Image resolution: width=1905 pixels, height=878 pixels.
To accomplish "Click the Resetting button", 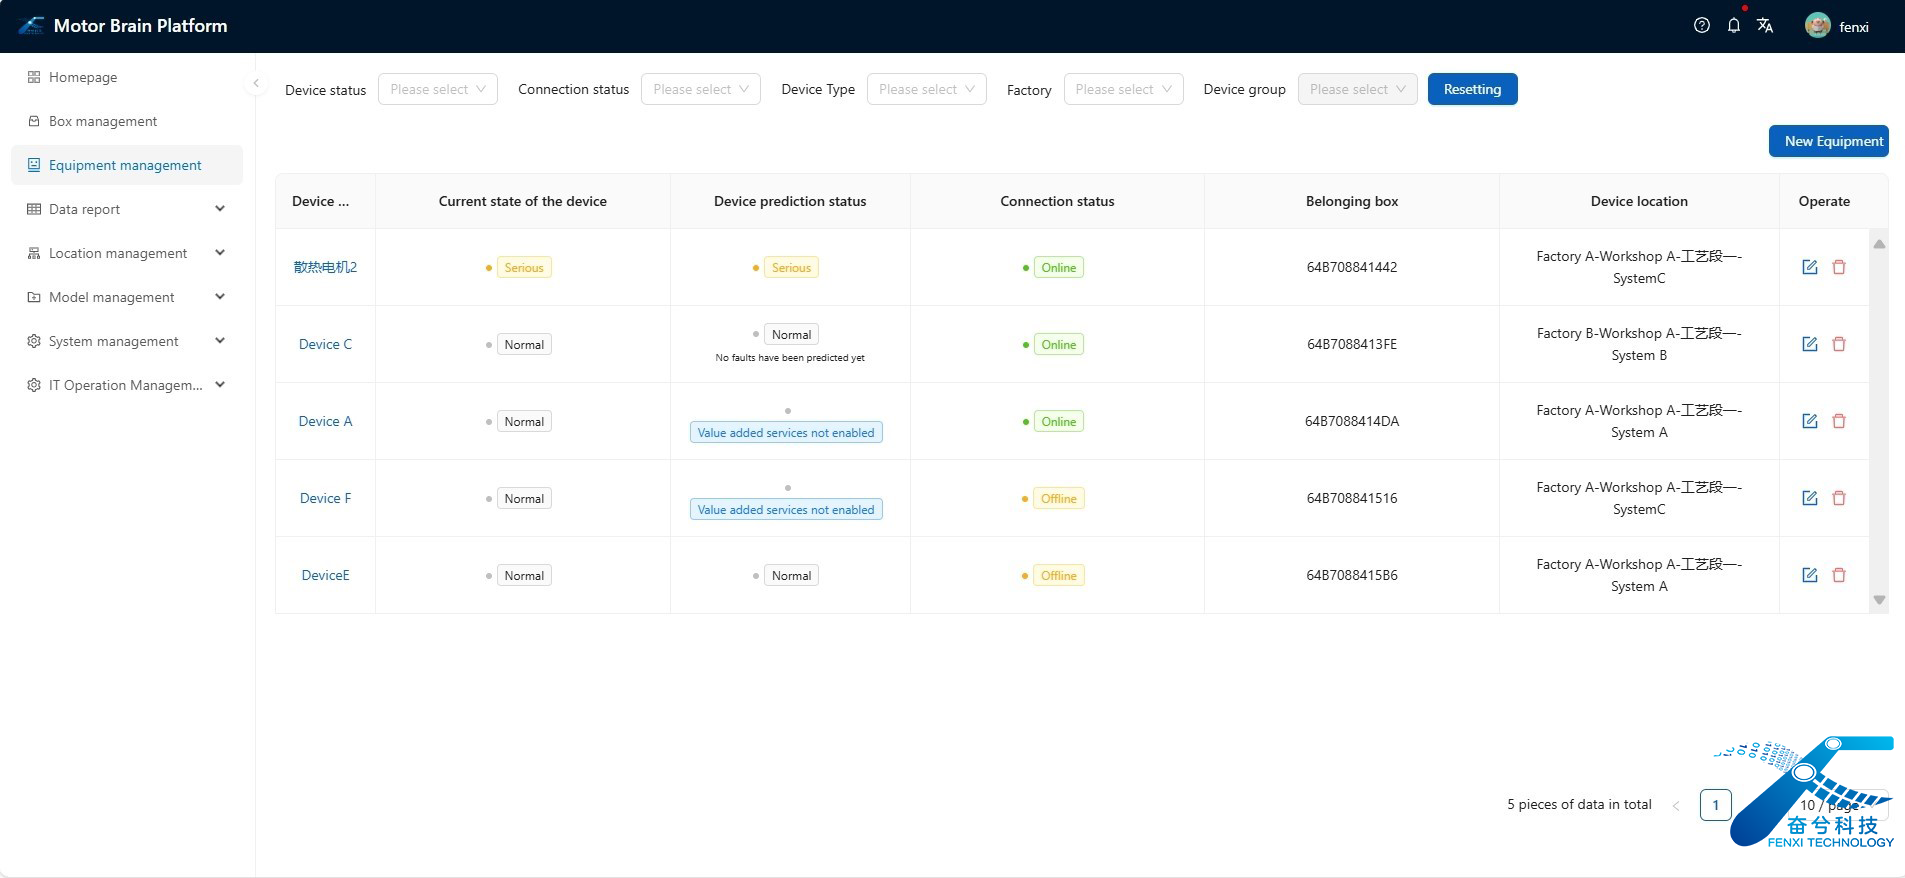I will [x=1472, y=89].
